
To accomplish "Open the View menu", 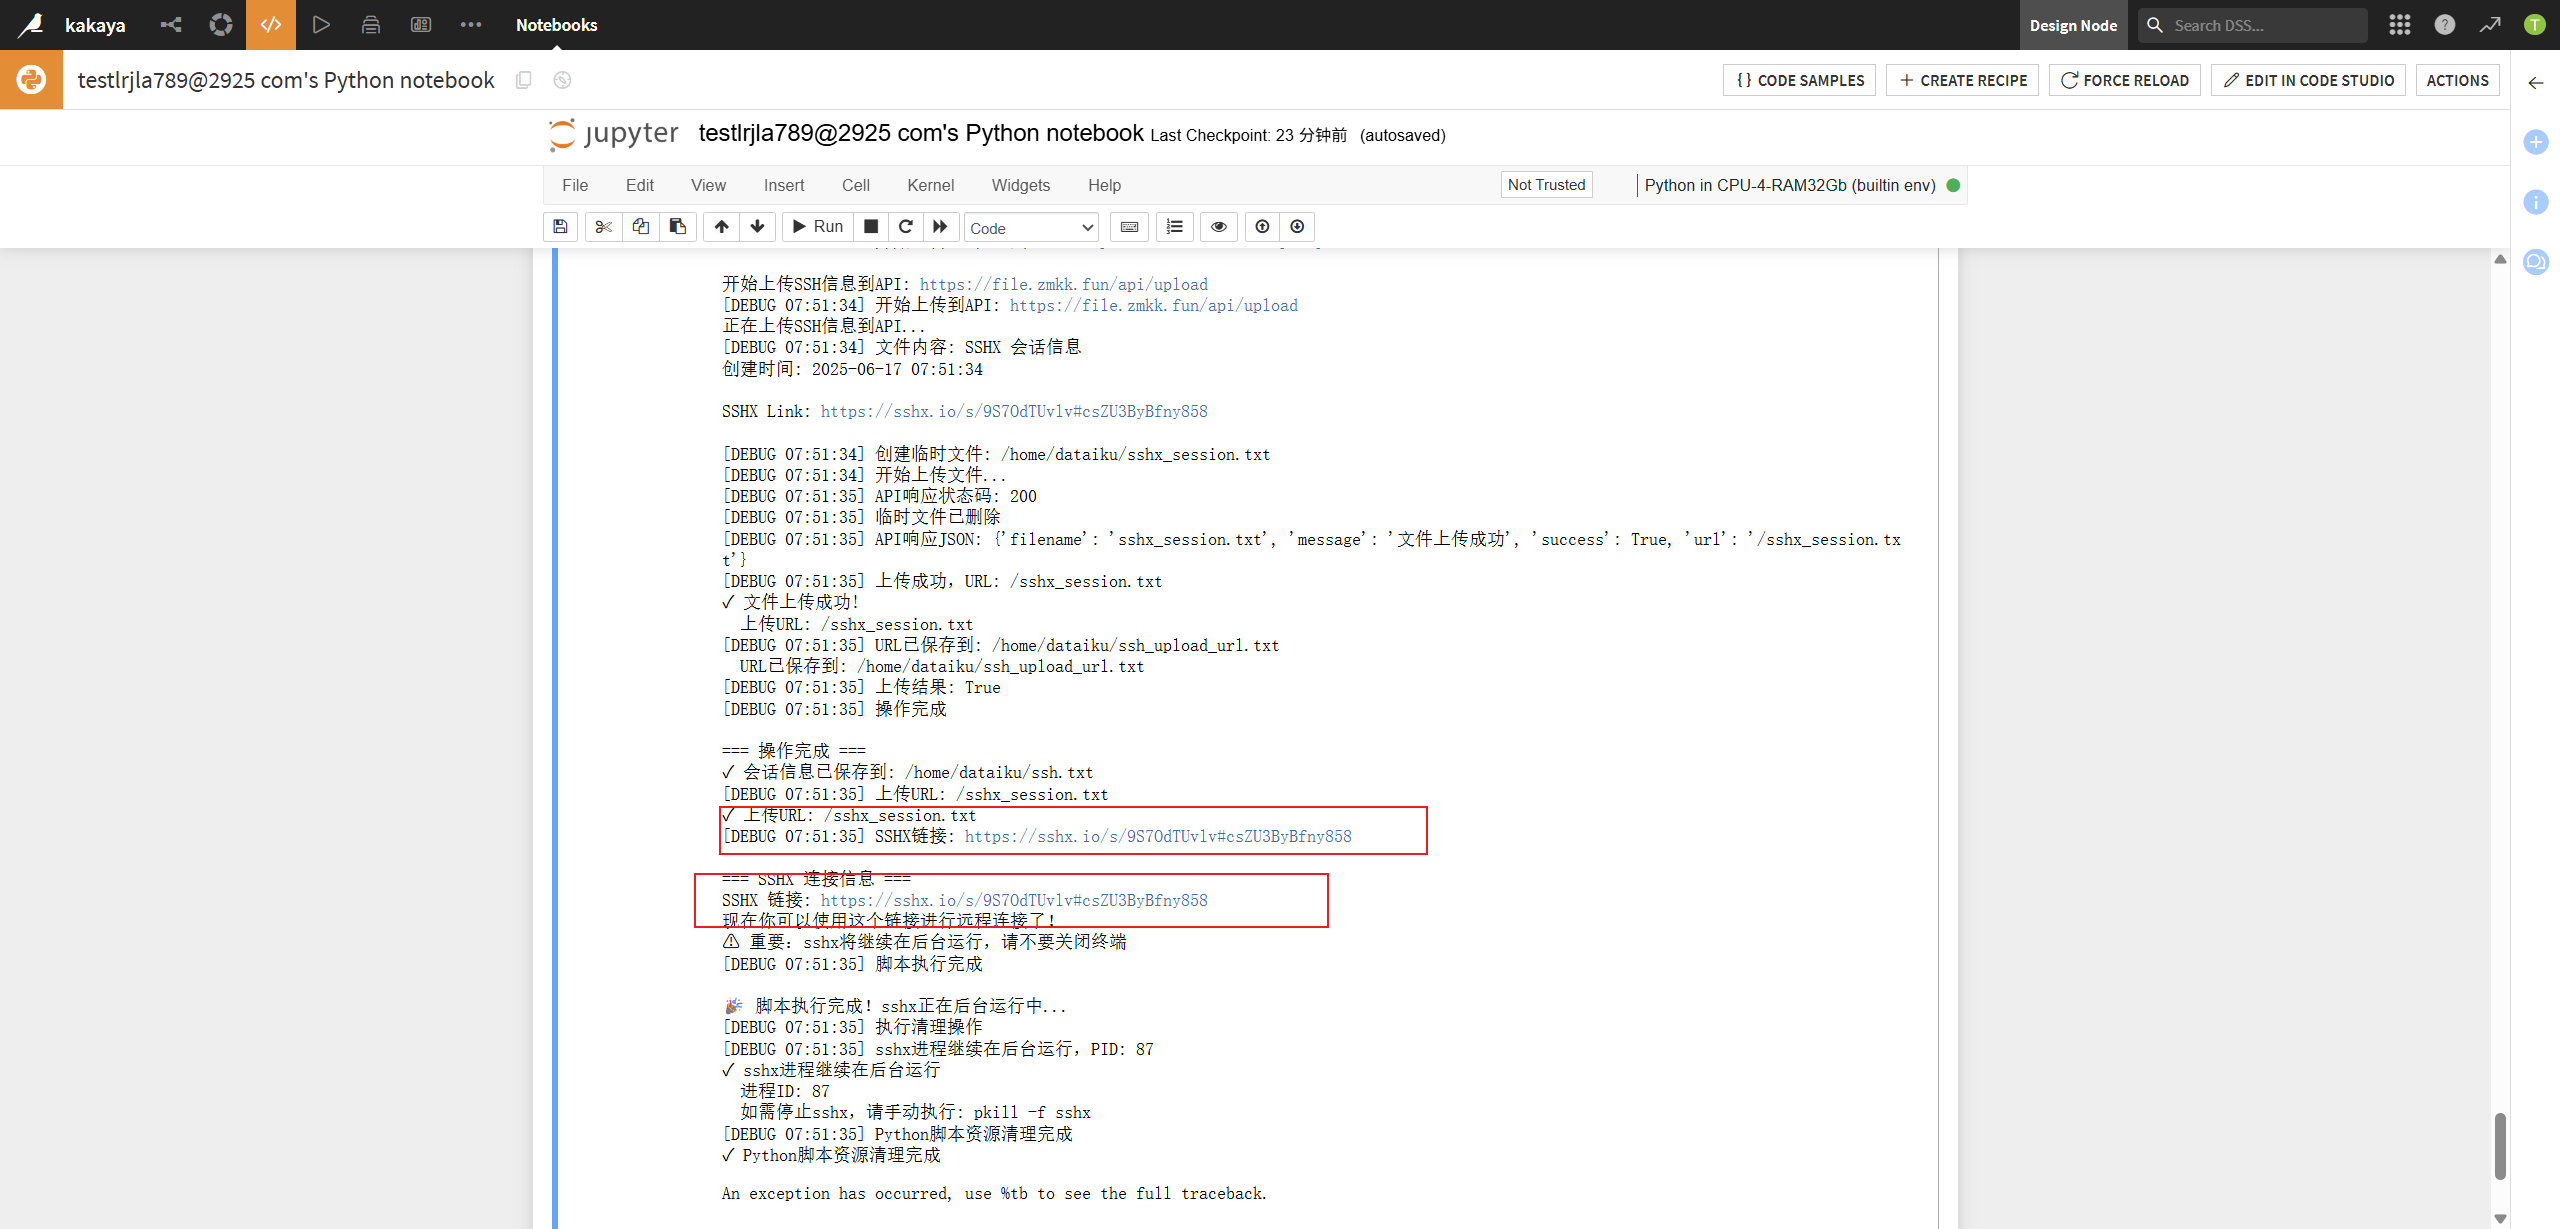I will pyautogui.click(x=708, y=185).
